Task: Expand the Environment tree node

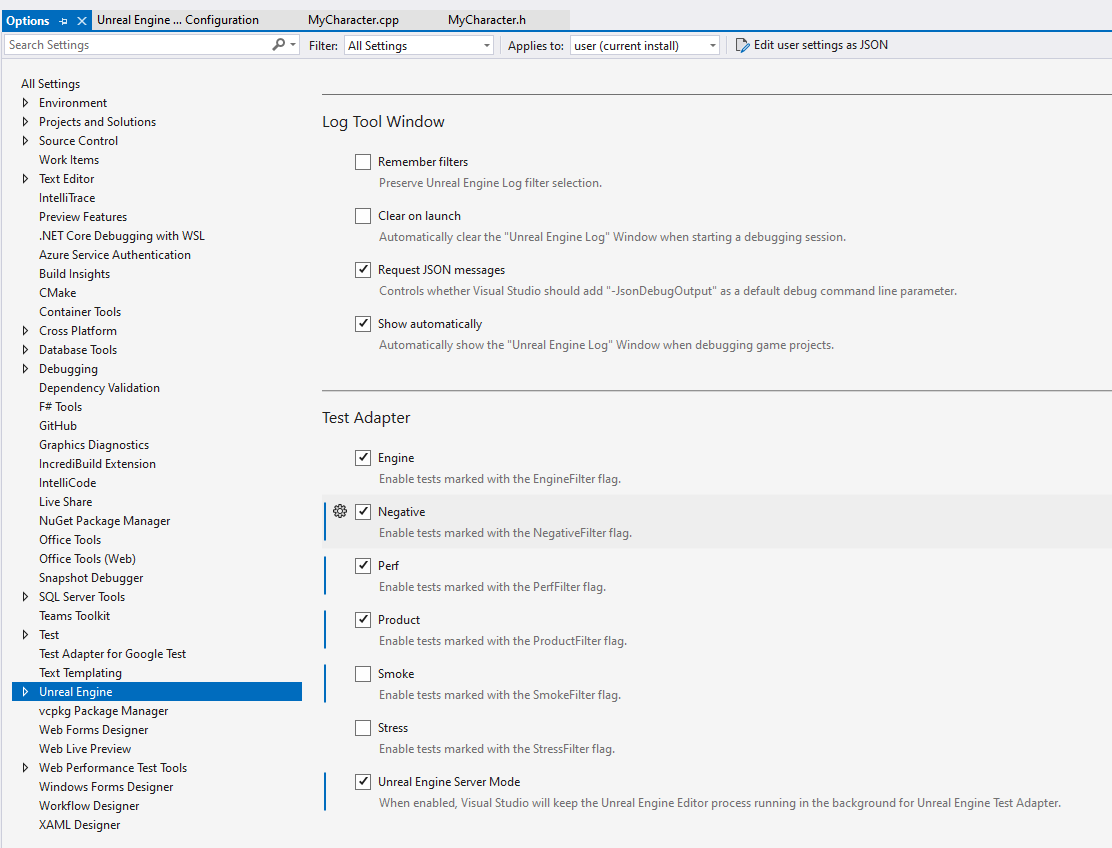Action: (x=26, y=103)
